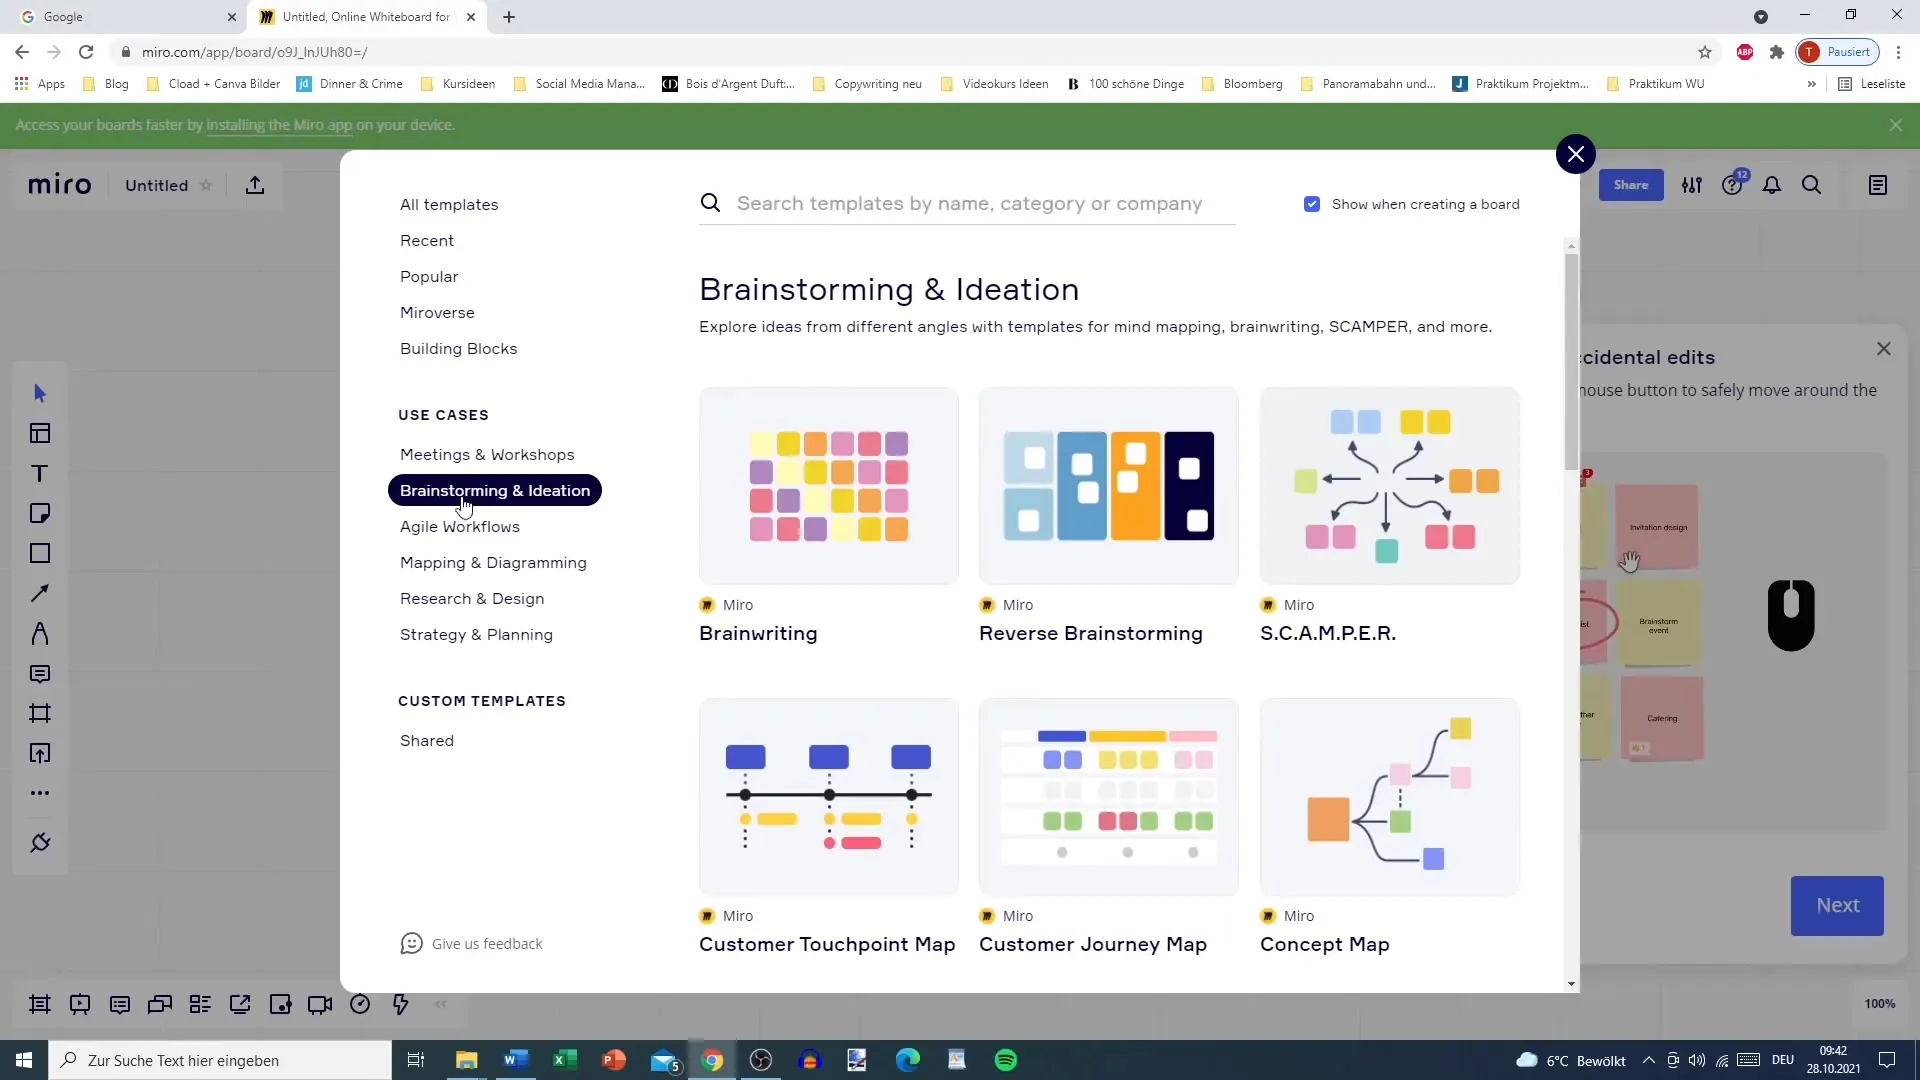Open more tools ellipsis in toolbar

40,793
